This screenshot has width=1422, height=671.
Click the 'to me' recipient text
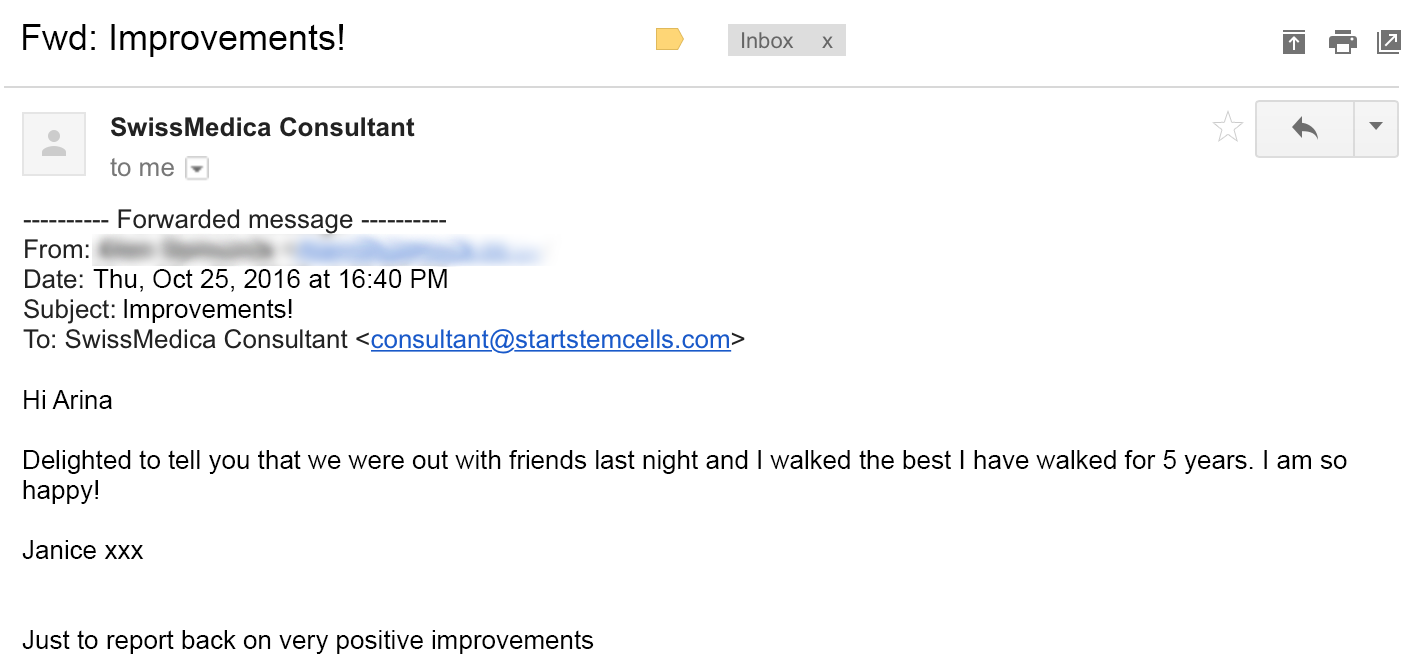(142, 168)
